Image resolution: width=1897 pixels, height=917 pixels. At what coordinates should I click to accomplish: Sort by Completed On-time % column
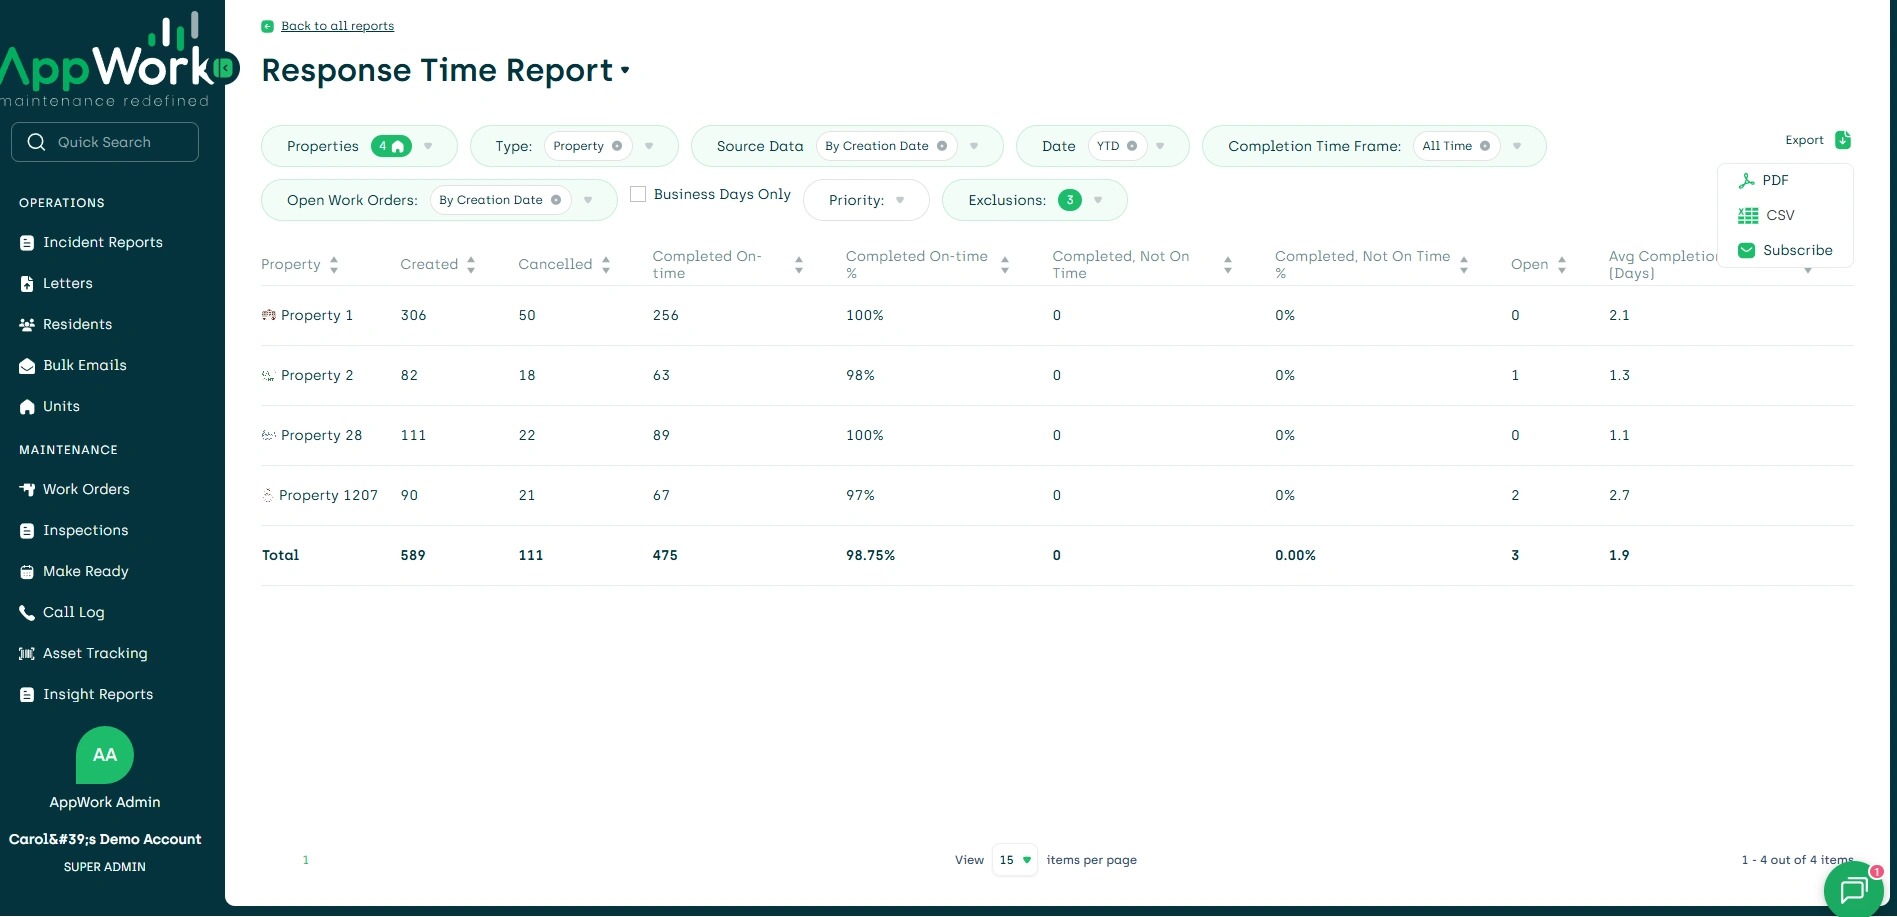(x=1005, y=265)
